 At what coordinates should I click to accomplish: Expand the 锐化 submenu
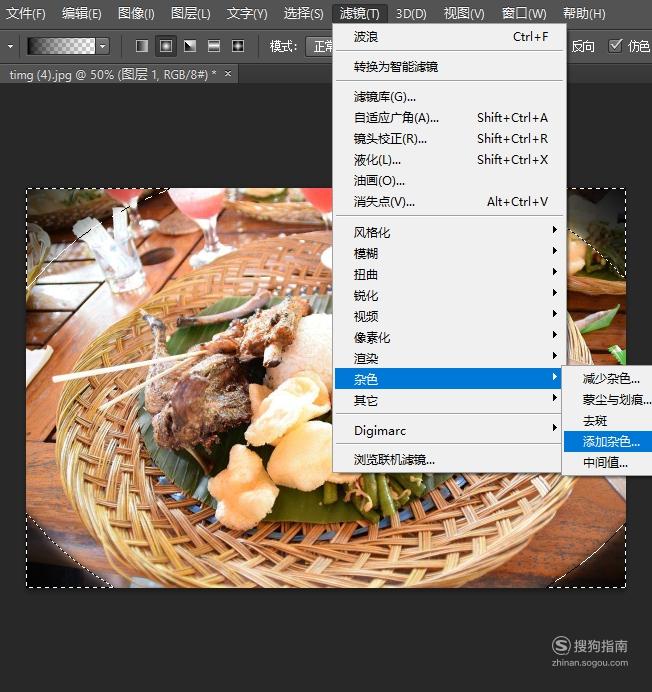449,295
